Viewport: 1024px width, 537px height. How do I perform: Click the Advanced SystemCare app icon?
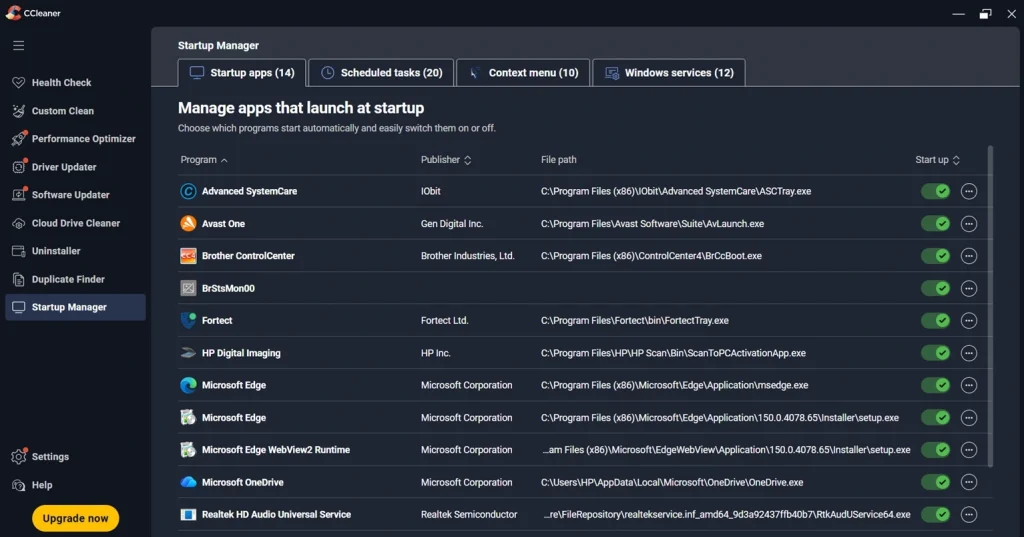pos(188,191)
